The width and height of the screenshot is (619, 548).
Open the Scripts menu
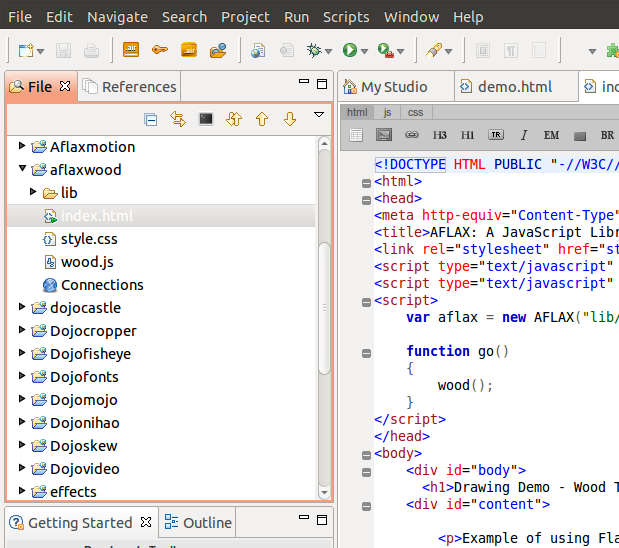346,17
